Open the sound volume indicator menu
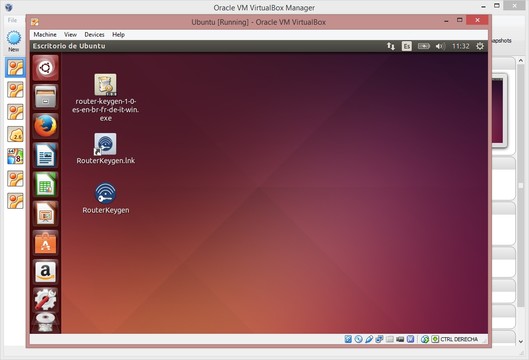The image size is (529, 360). pos(440,46)
